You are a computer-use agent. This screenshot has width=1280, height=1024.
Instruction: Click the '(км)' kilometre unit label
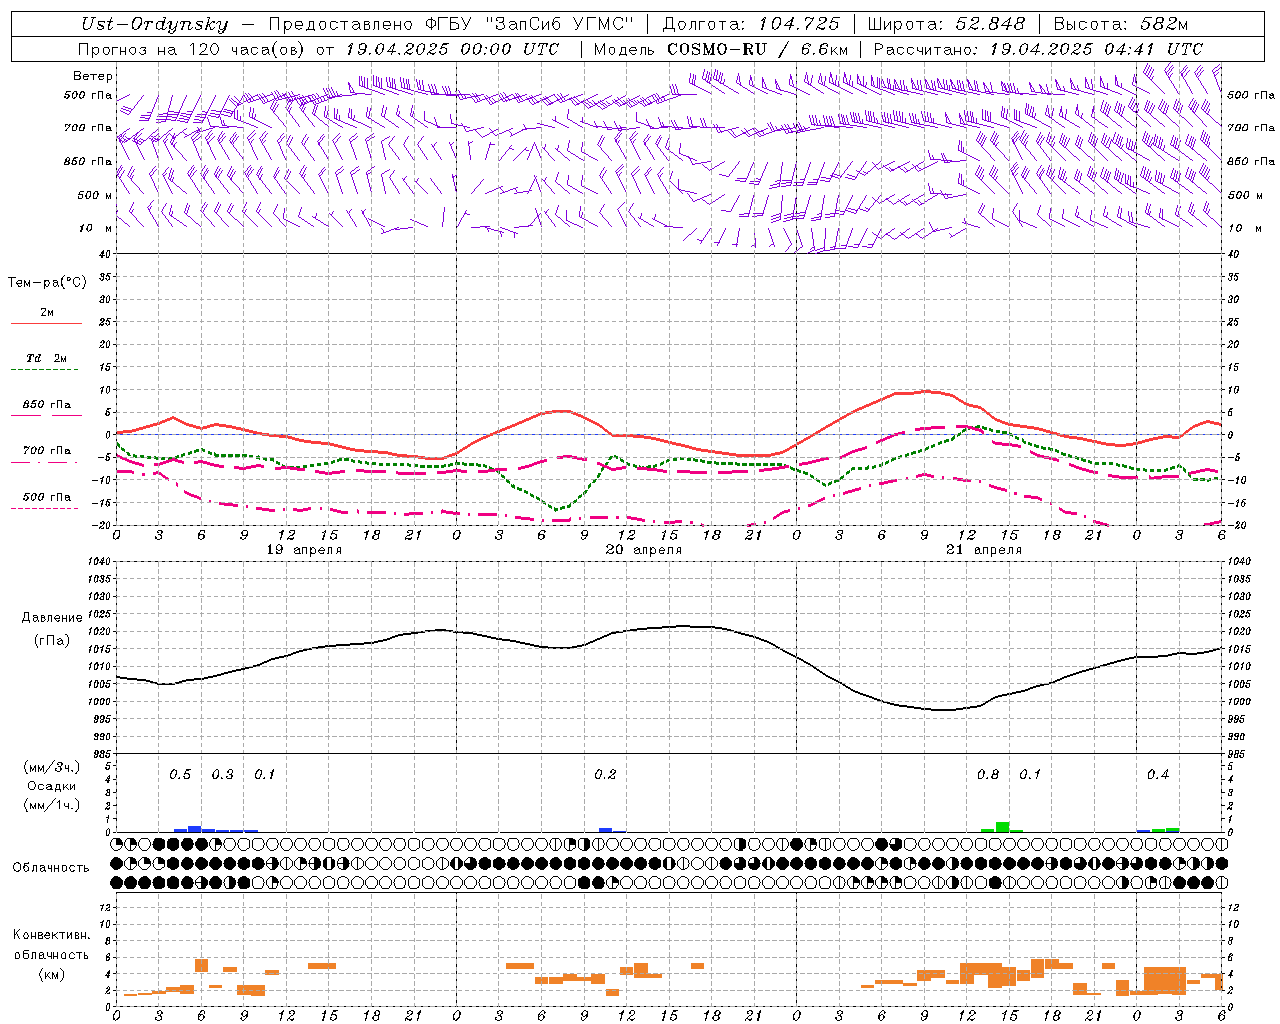click(x=52, y=974)
